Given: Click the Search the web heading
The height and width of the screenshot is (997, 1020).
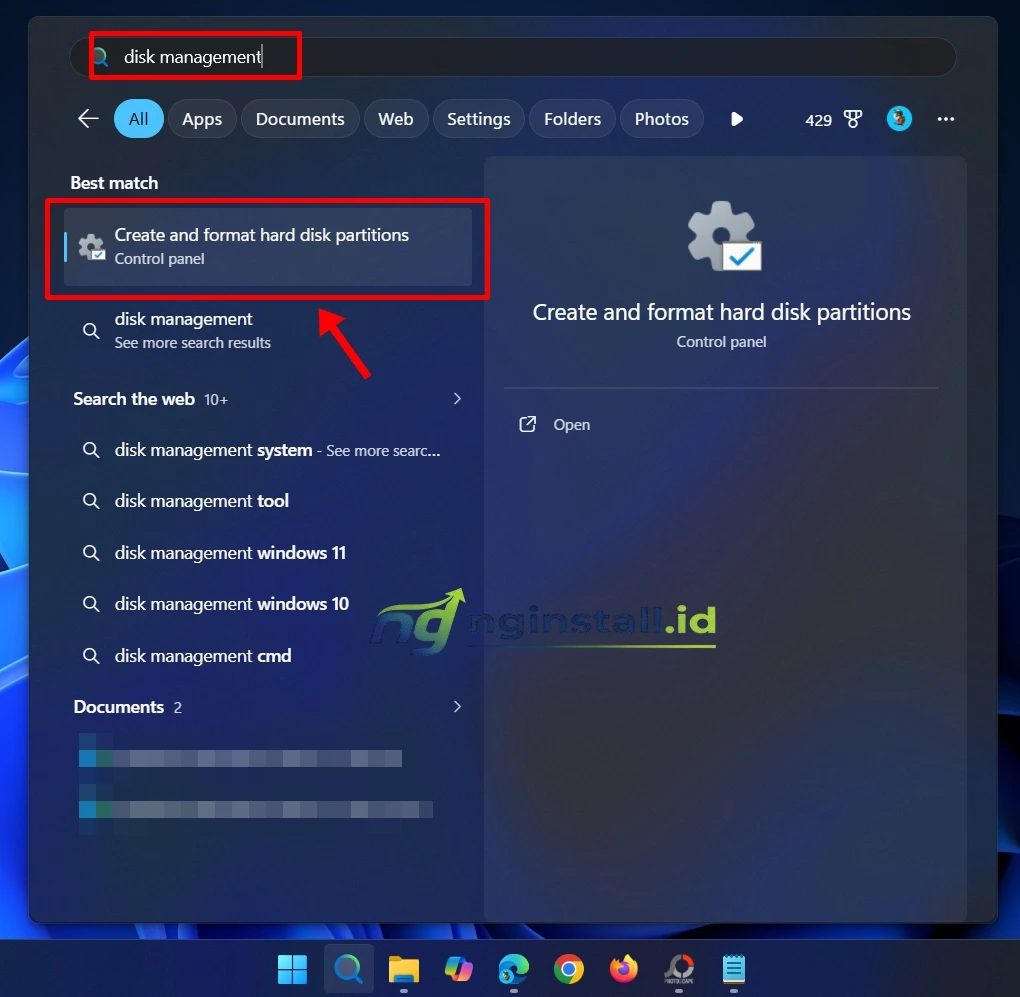Looking at the screenshot, I should 133,399.
